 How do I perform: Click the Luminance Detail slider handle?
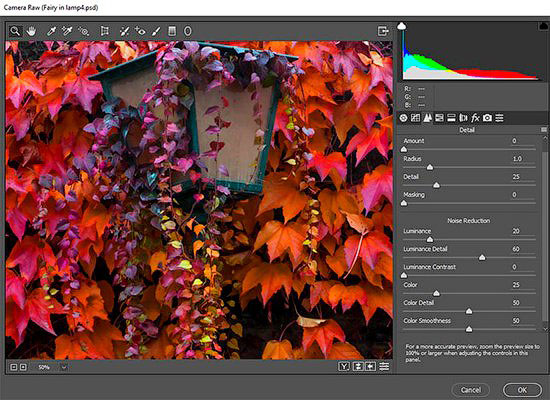click(482, 258)
